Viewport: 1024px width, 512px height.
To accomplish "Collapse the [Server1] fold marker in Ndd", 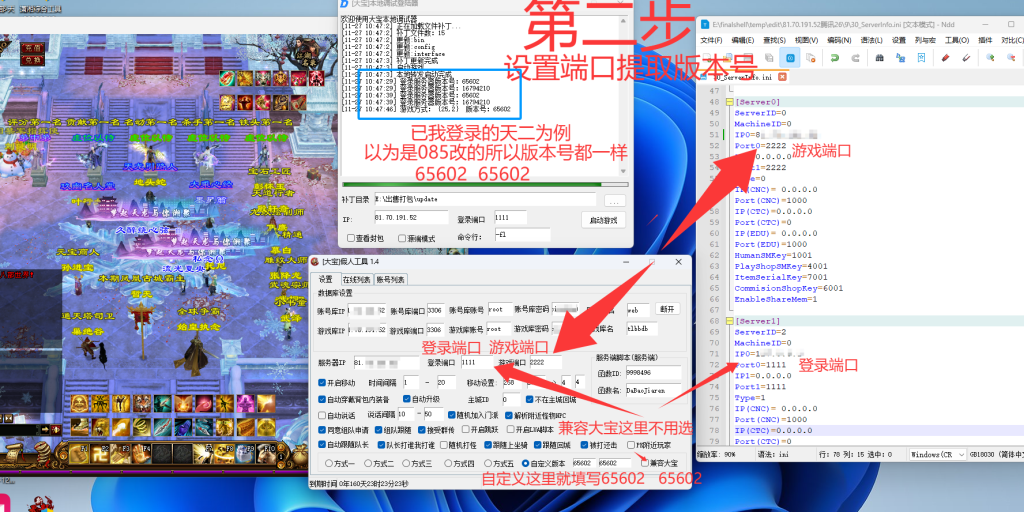I will [x=729, y=321].
